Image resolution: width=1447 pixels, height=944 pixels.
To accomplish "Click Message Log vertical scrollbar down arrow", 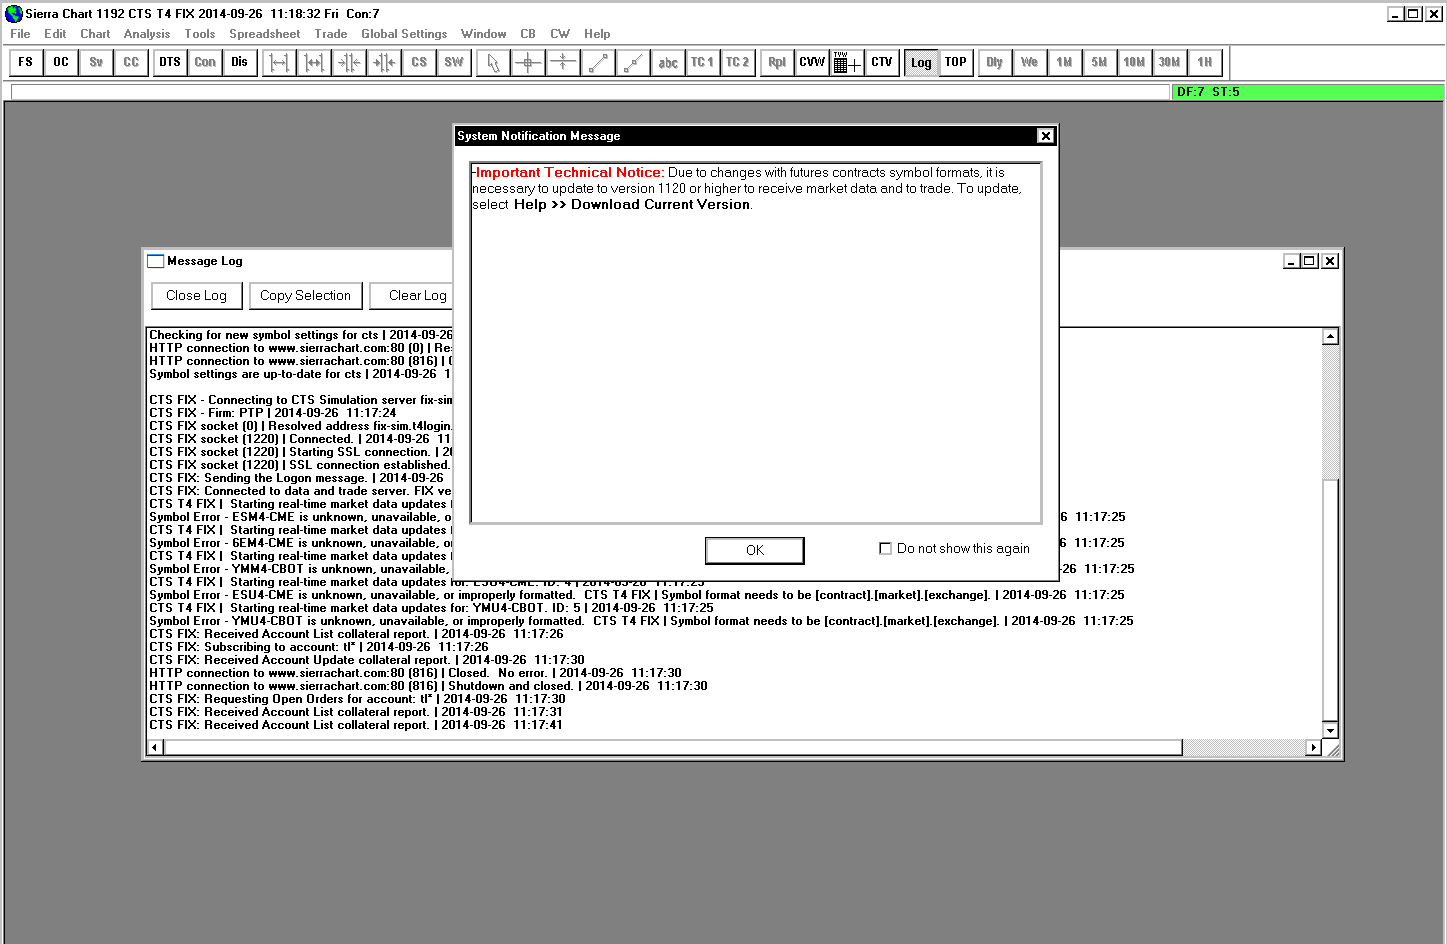I will coord(1330,730).
